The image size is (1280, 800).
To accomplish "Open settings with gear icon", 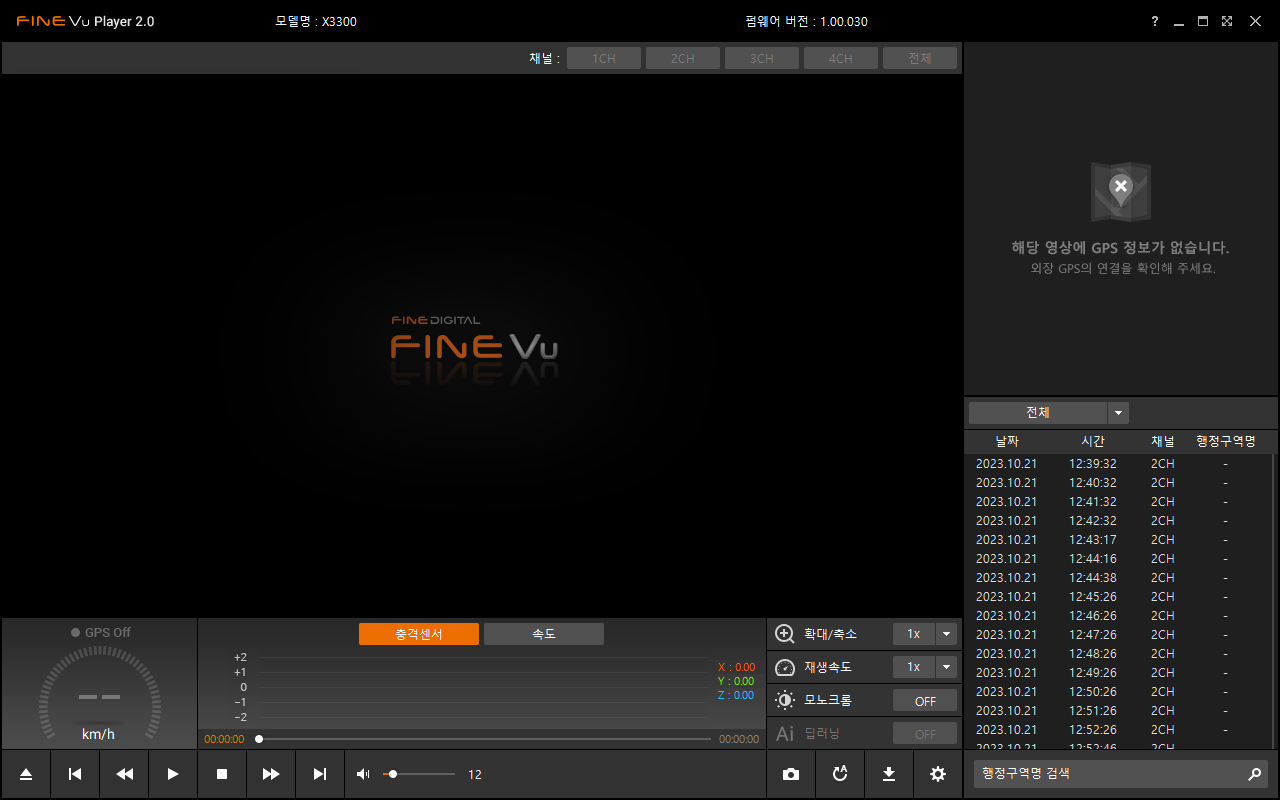I will [x=938, y=774].
